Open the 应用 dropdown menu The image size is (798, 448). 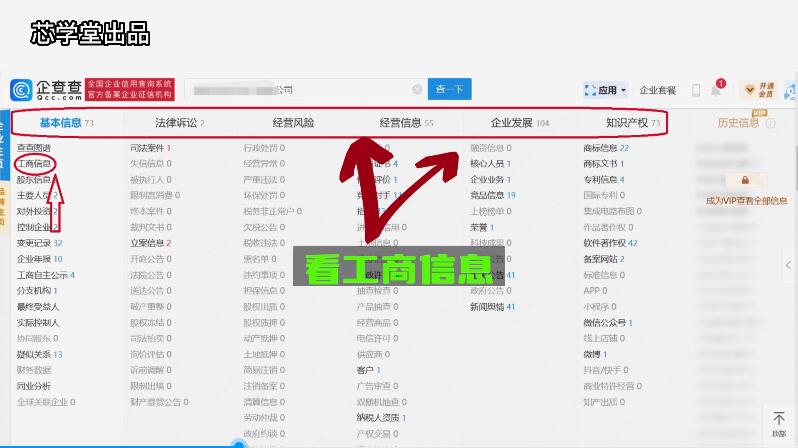pyautogui.click(x=605, y=90)
